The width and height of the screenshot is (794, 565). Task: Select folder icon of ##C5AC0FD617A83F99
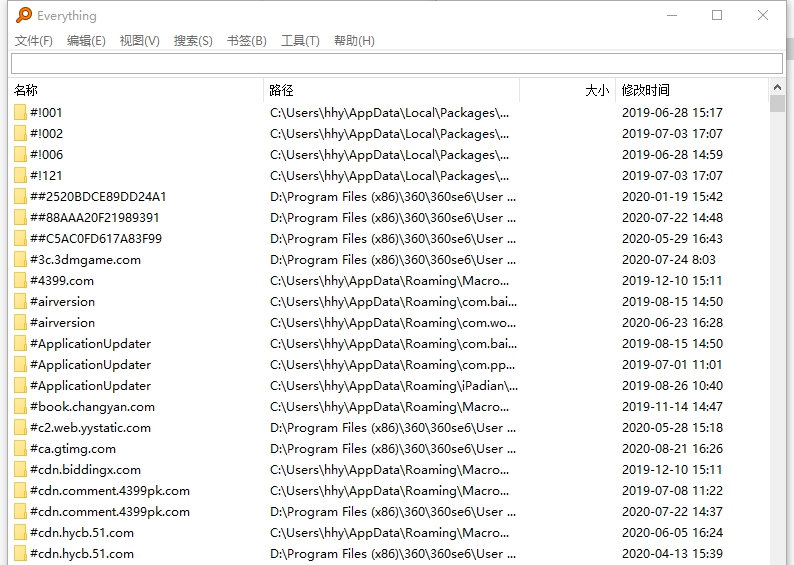[x=20, y=238]
